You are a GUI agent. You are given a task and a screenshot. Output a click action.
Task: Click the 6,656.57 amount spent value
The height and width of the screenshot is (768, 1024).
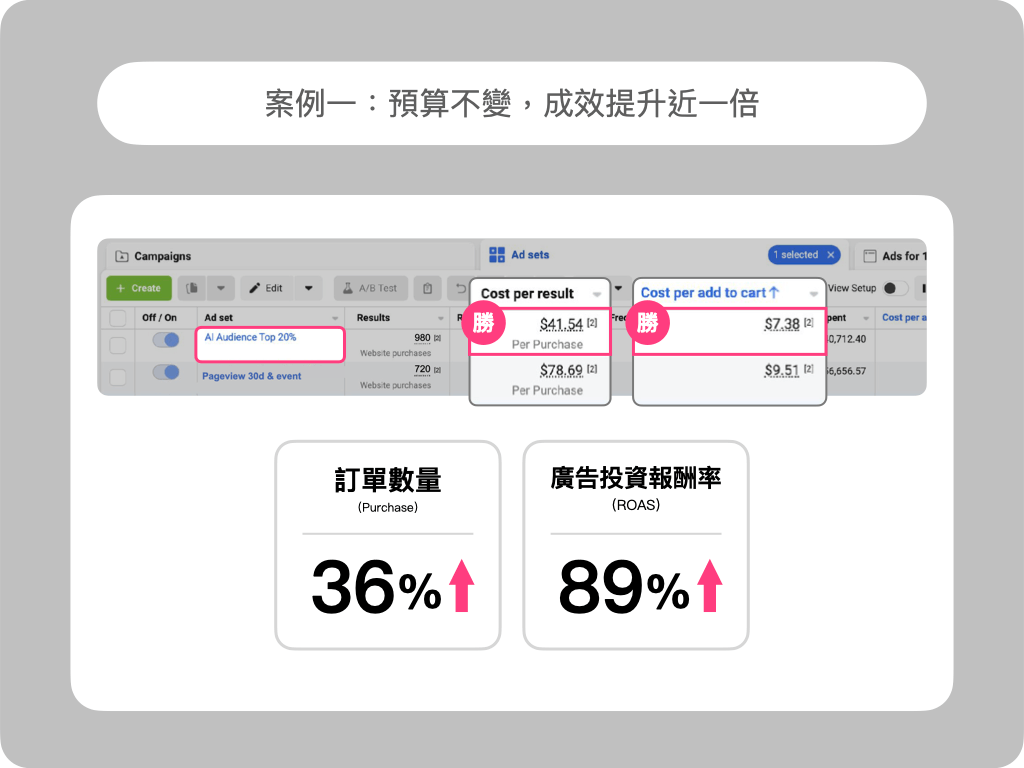click(x=846, y=371)
